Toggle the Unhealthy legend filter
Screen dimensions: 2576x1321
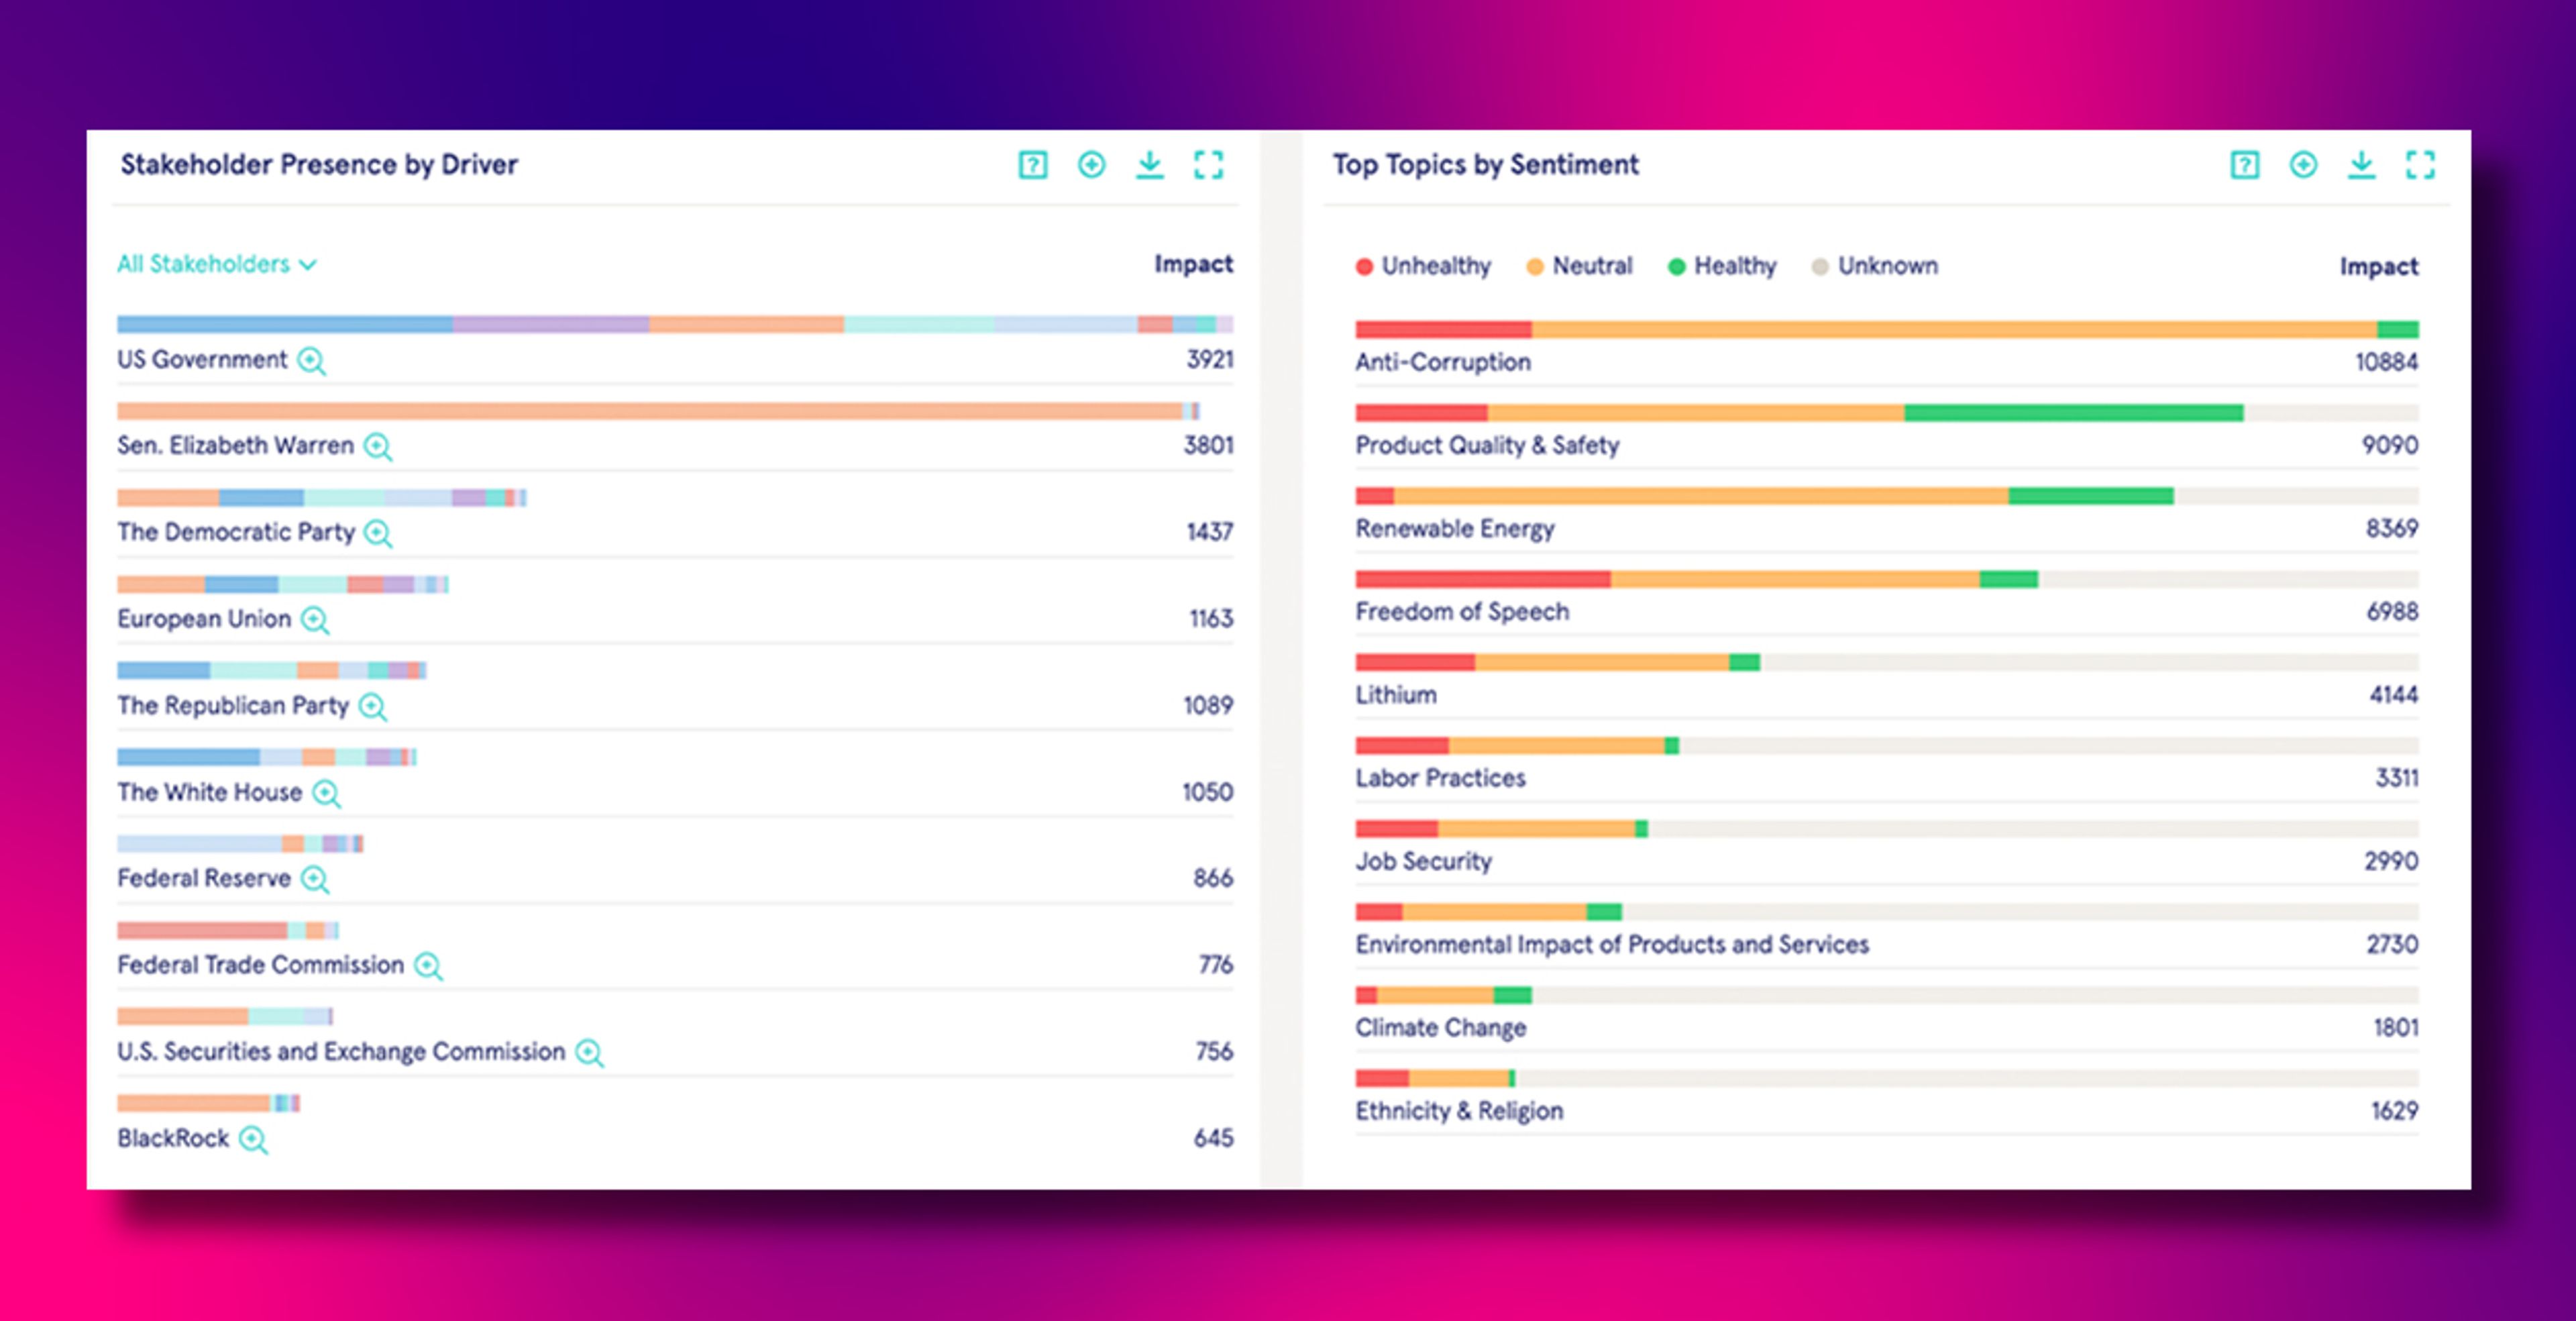coord(1423,266)
